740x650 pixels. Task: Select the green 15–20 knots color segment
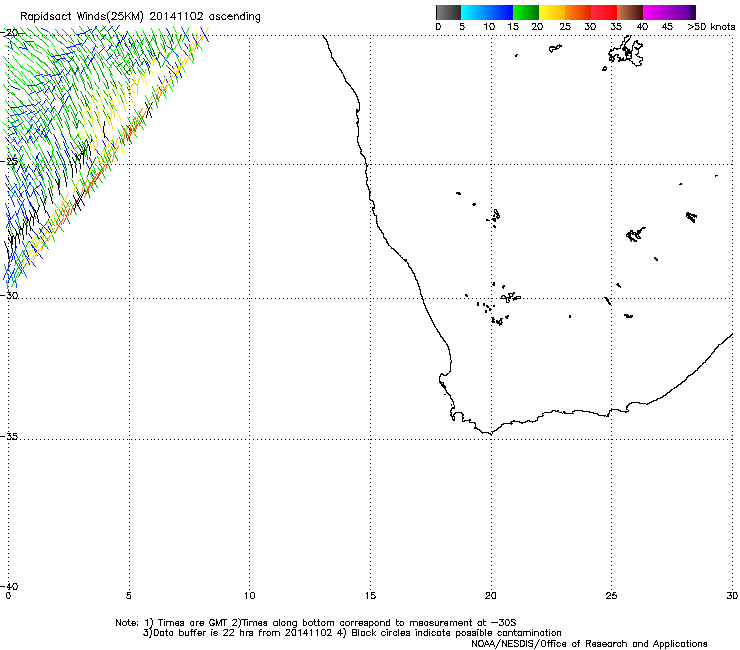(x=526, y=12)
